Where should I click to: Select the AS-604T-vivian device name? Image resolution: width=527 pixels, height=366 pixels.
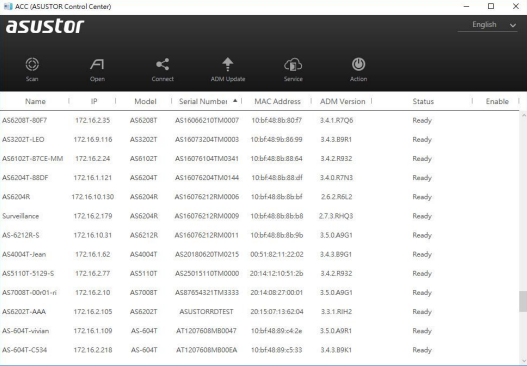pyautogui.click(x=26, y=331)
